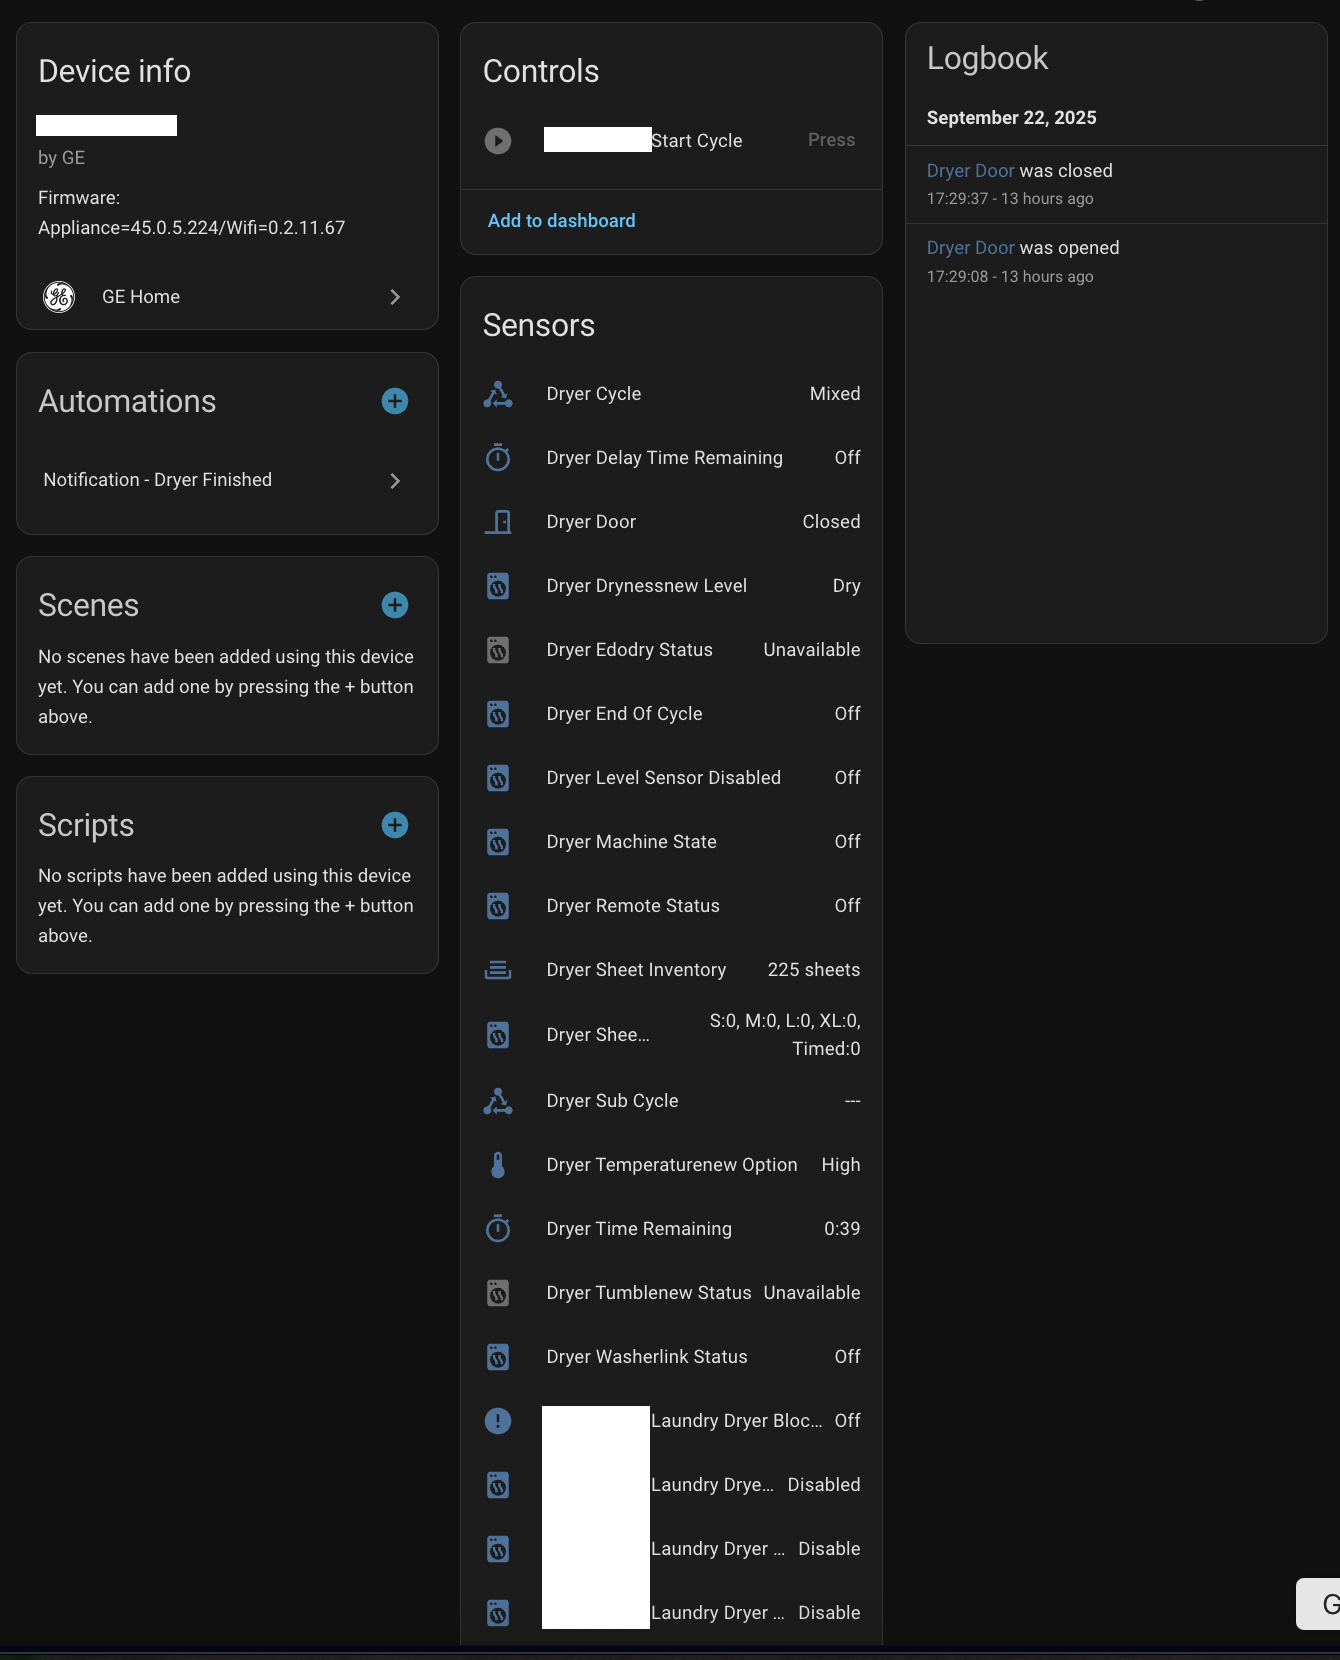Screen dimensions: 1340x1660
Task: Click Dryer Door link in closed entry
Action: click(970, 171)
